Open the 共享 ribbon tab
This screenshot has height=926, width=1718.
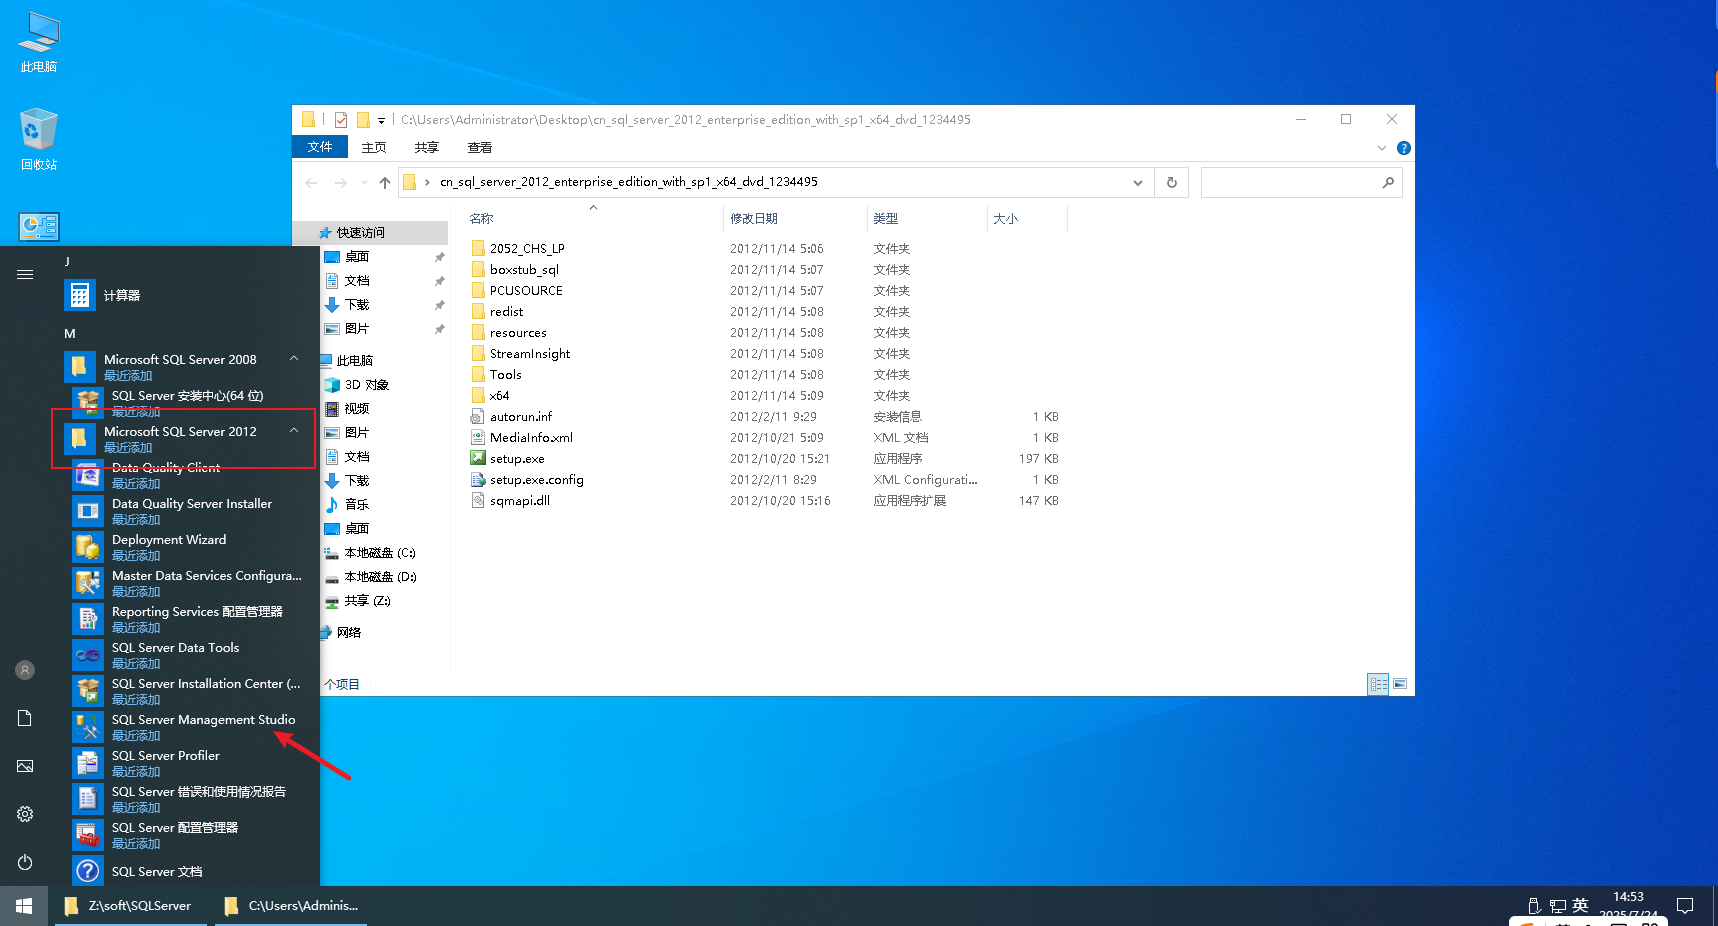pos(427,147)
